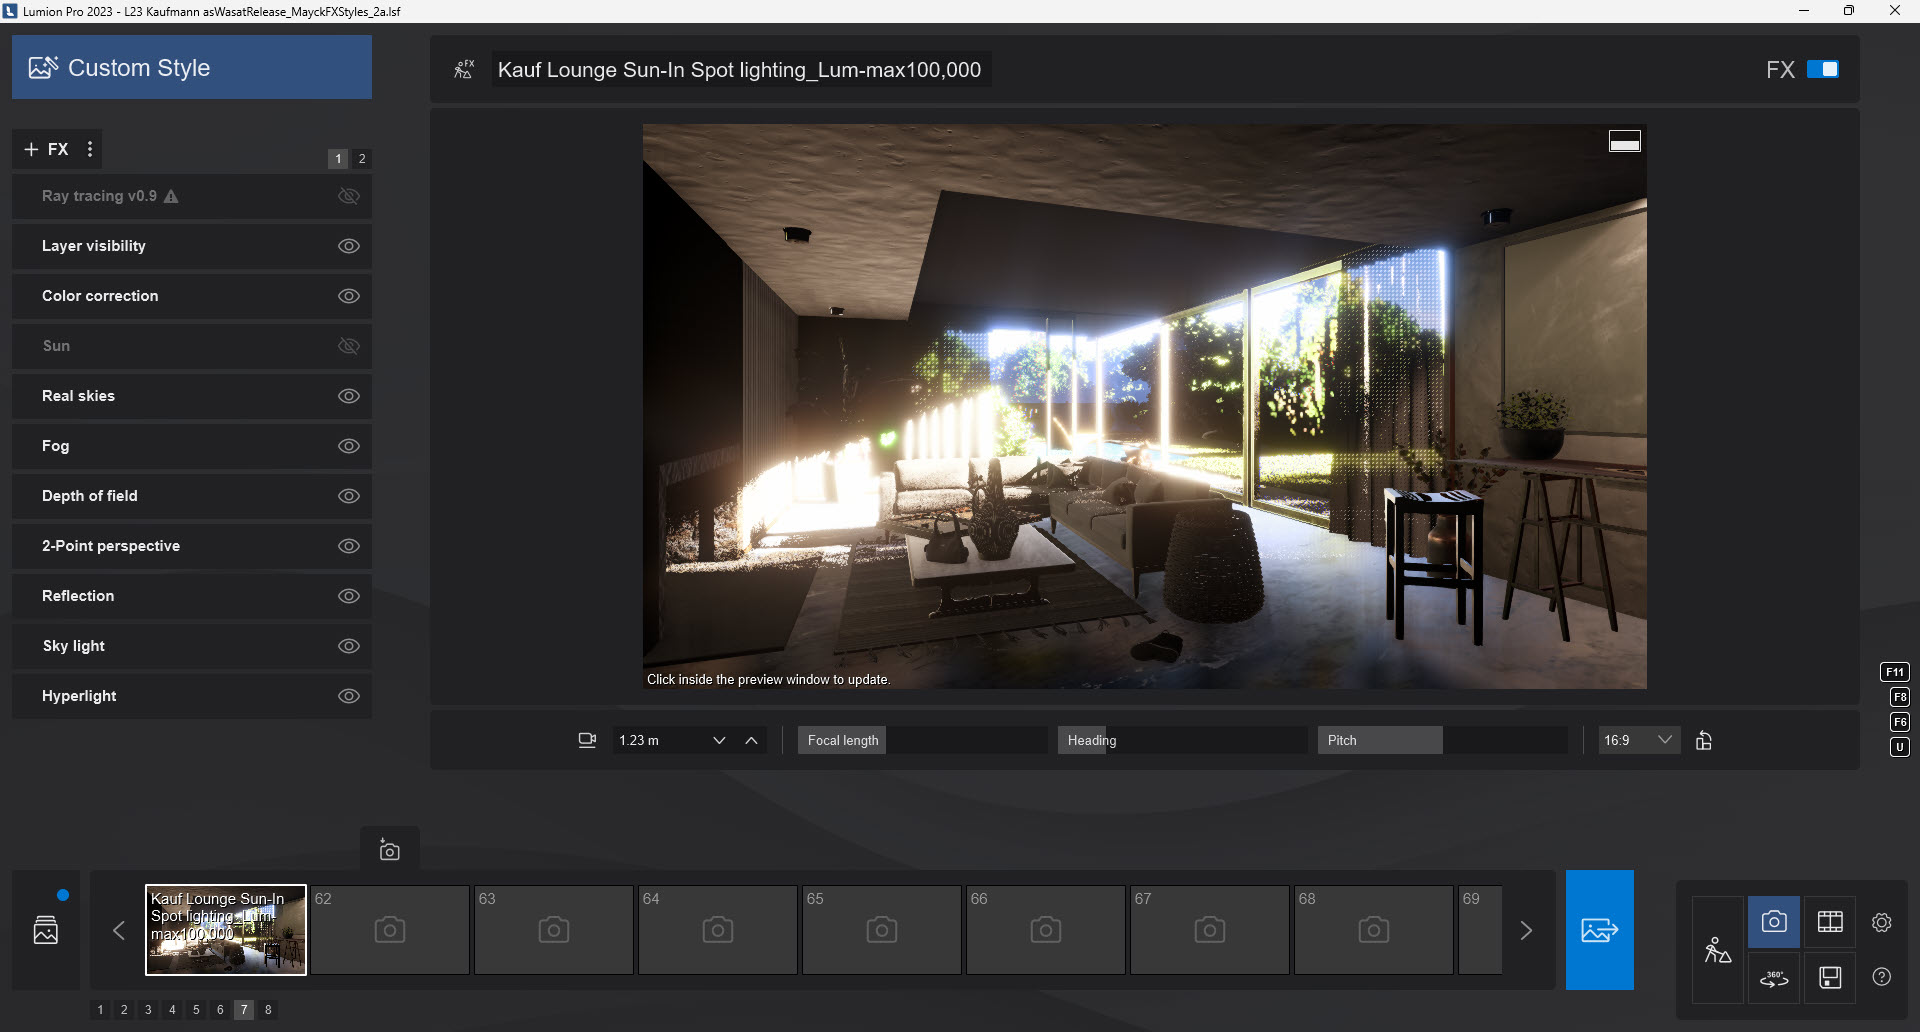Image resolution: width=1920 pixels, height=1032 pixels.
Task: Open the FX three-dot options menu
Action: (90, 149)
